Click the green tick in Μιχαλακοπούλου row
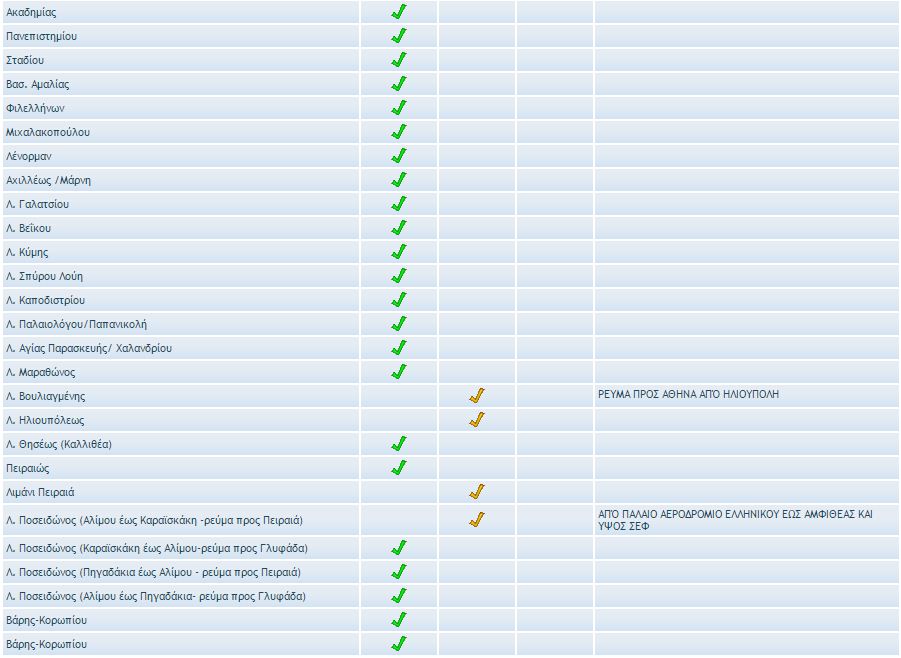Image resolution: width=901 pixels, height=658 pixels. [x=398, y=132]
